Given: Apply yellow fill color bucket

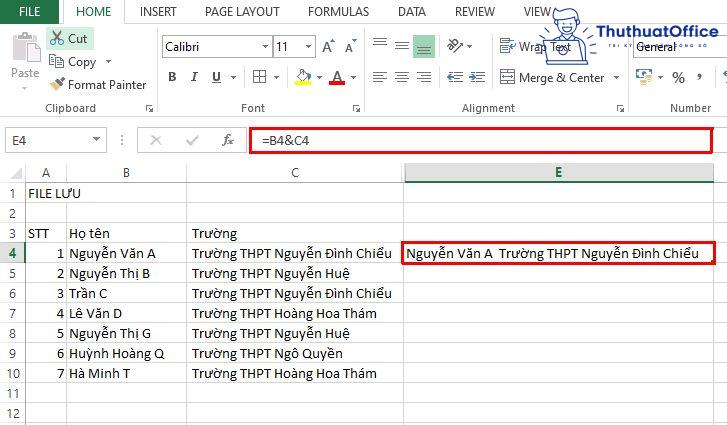Looking at the screenshot, I should (x=303, y=77).
